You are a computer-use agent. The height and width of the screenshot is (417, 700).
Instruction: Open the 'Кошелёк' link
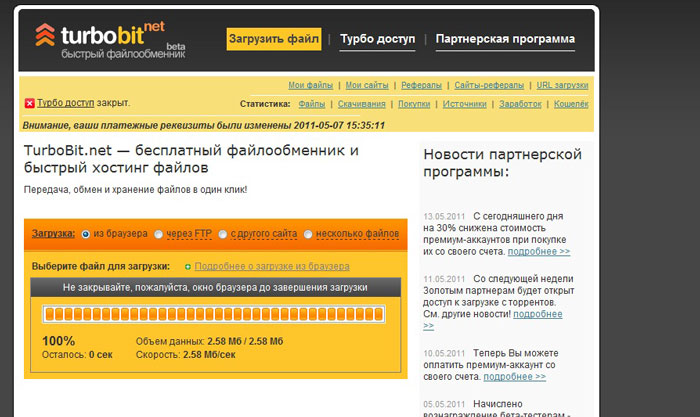(571, 104)
